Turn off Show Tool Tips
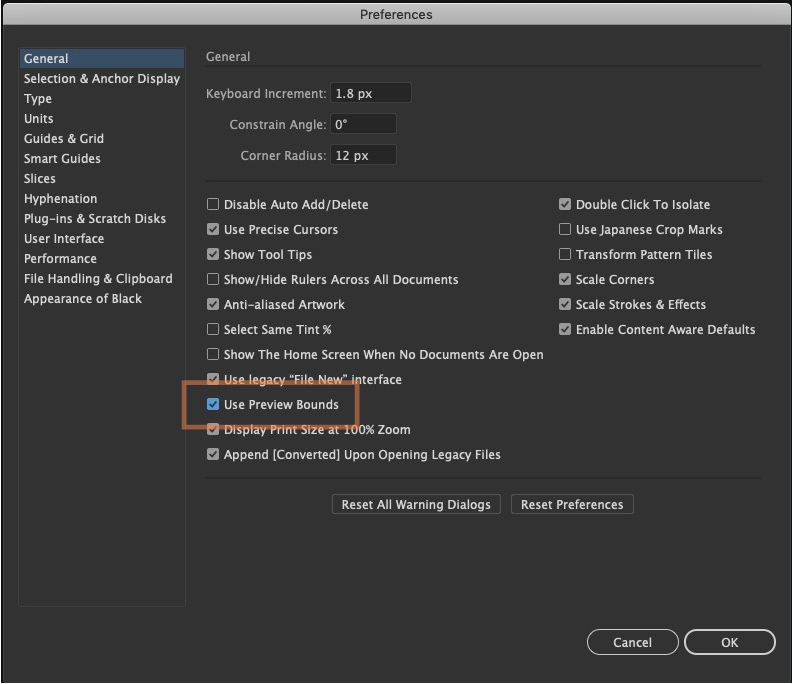792x684 pixels. (213, 254)
